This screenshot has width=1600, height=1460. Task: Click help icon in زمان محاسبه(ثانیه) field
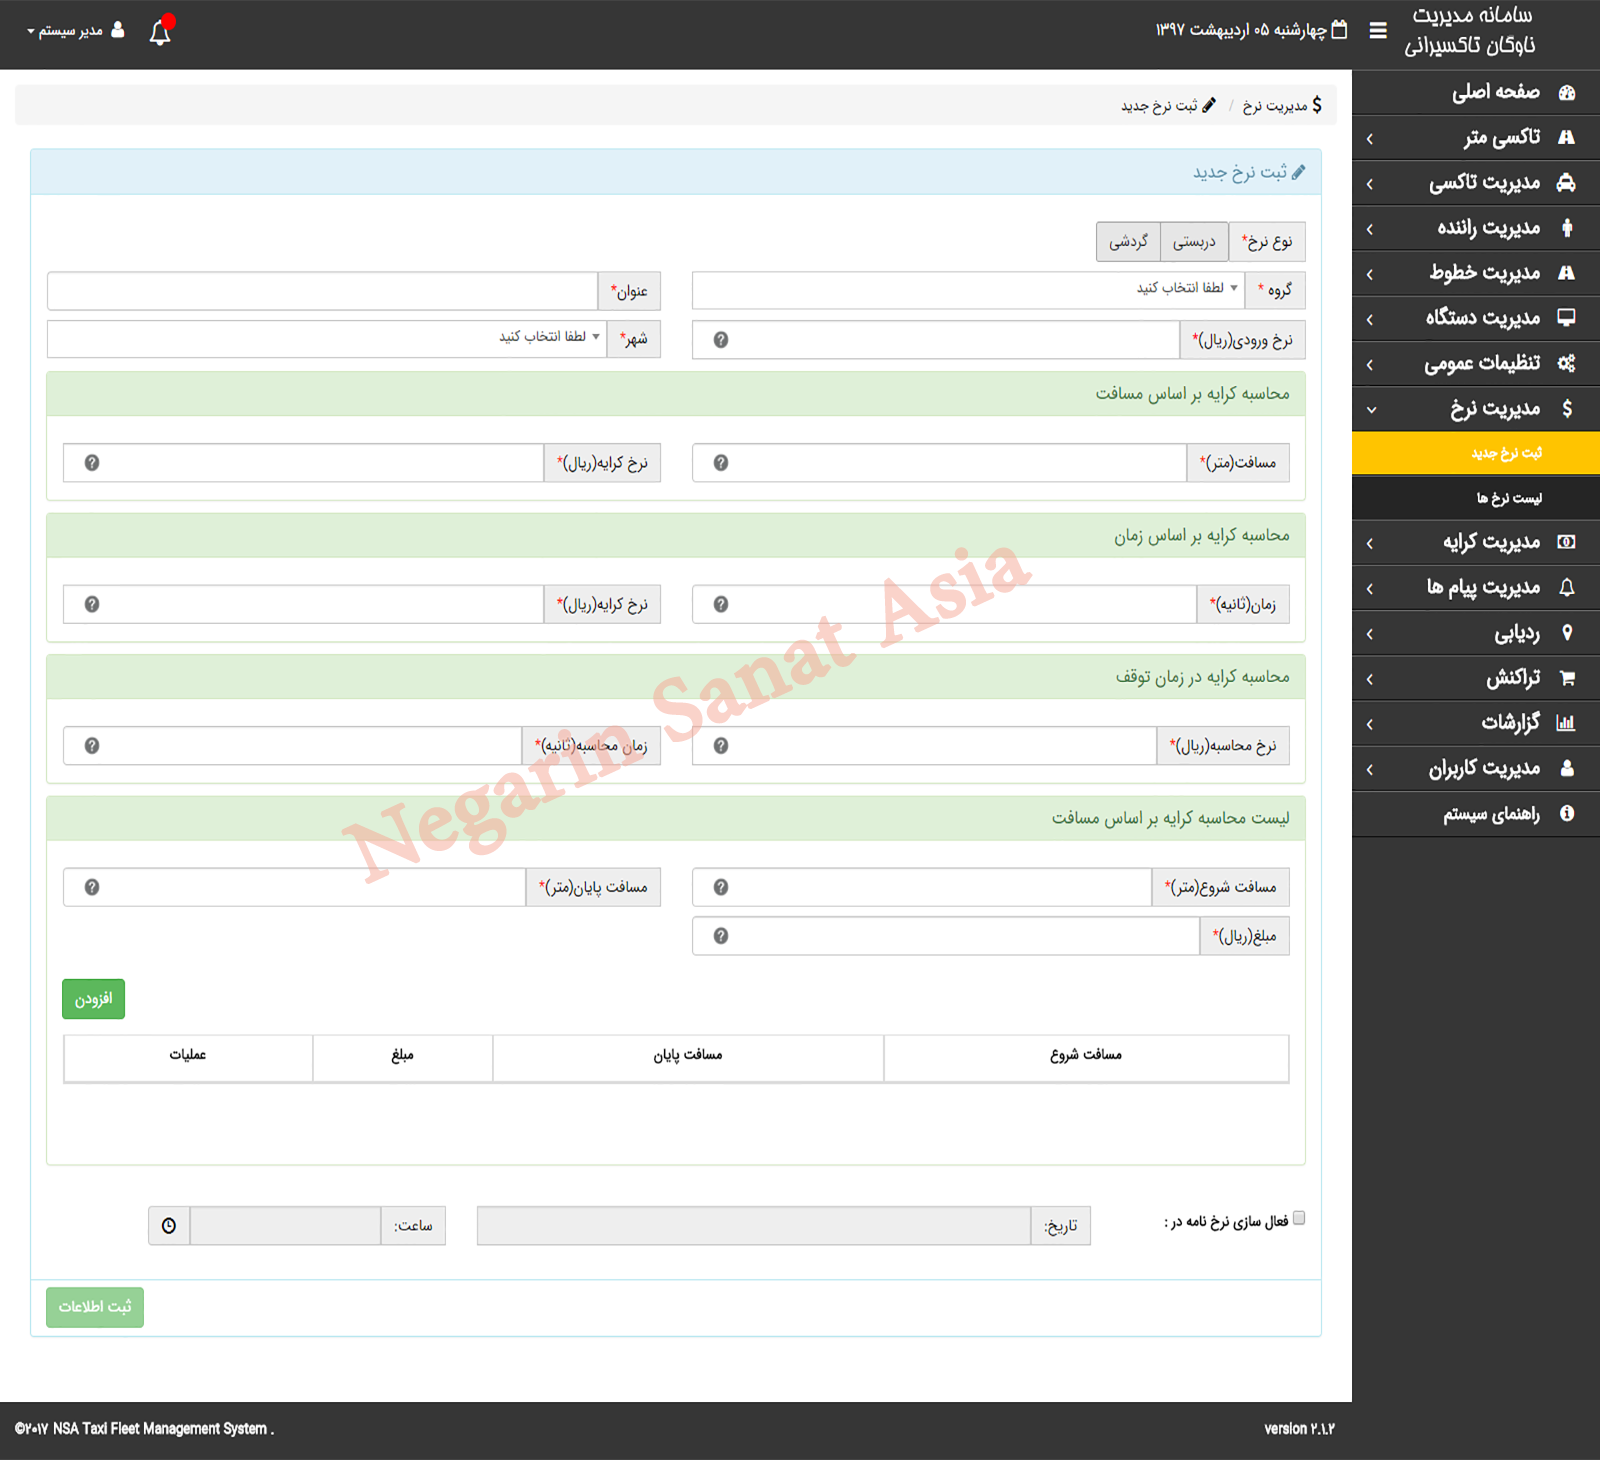[92, 746]
